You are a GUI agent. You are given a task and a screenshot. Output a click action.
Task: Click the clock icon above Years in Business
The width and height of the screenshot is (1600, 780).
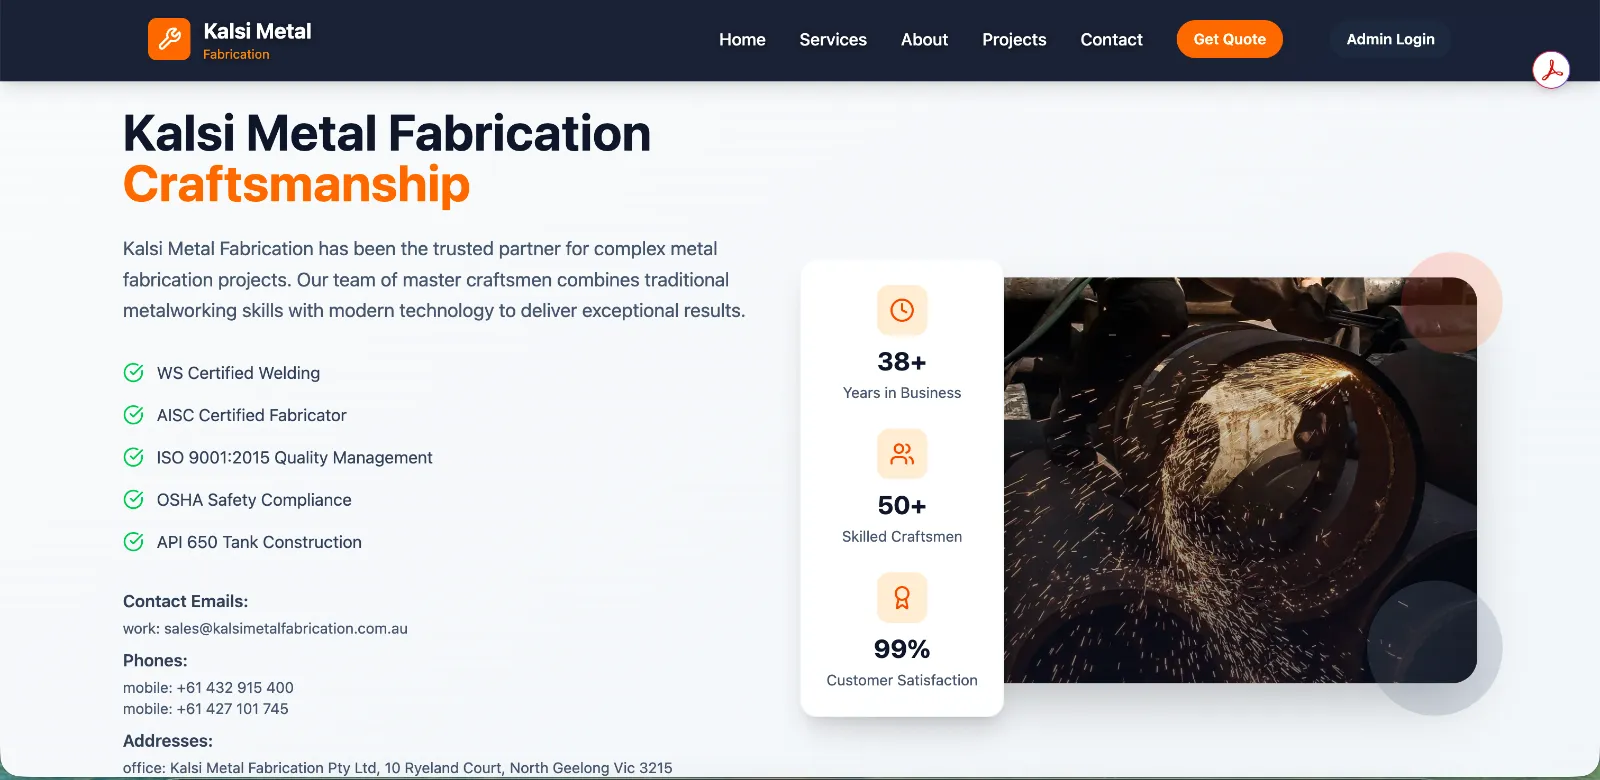[902, 310]
